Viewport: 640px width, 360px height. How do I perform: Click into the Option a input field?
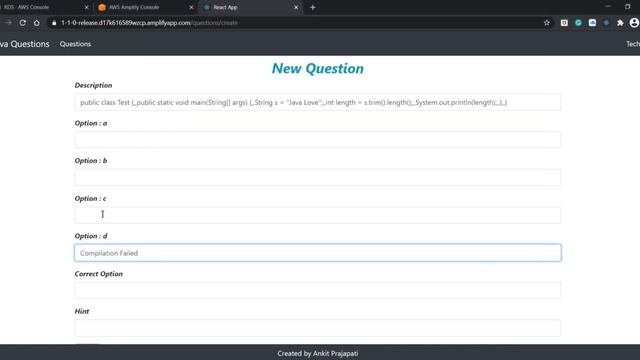tap(318, 140)
